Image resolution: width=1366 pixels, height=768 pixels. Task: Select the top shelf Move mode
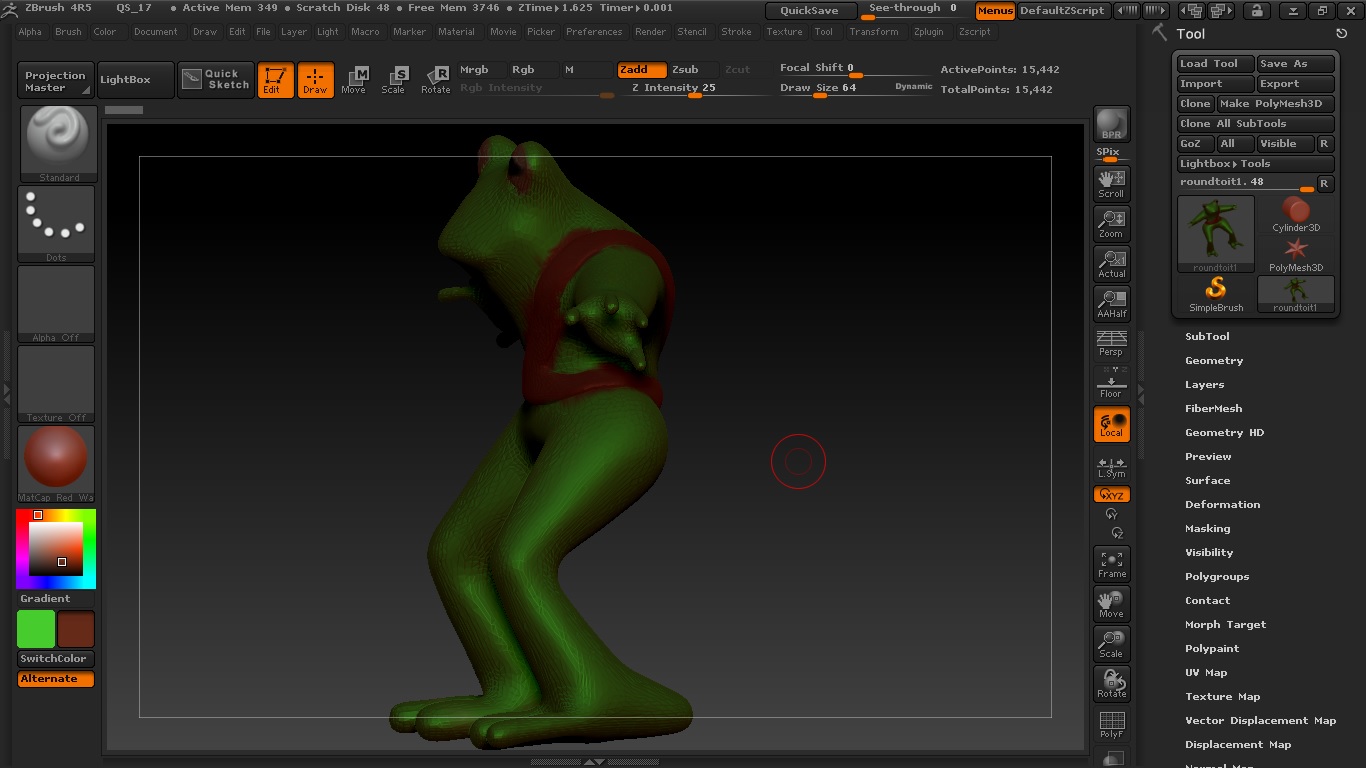point(354,80)
